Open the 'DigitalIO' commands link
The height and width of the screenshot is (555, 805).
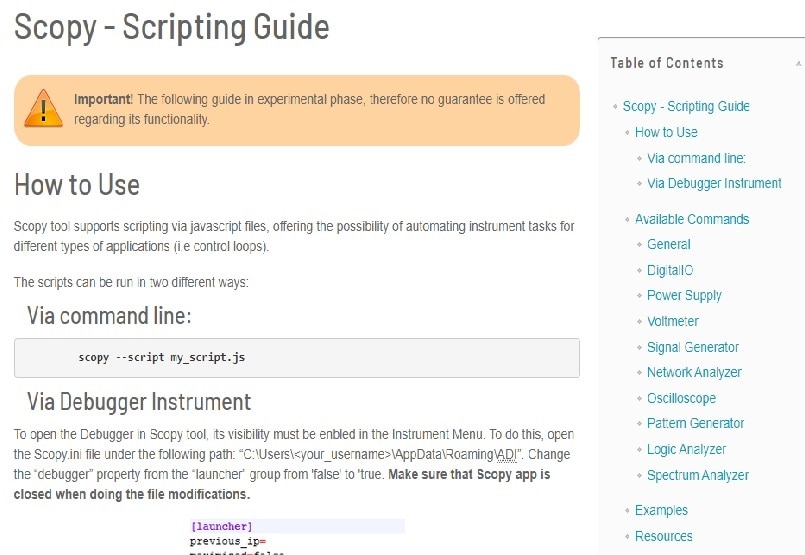[x=670, y=270]
